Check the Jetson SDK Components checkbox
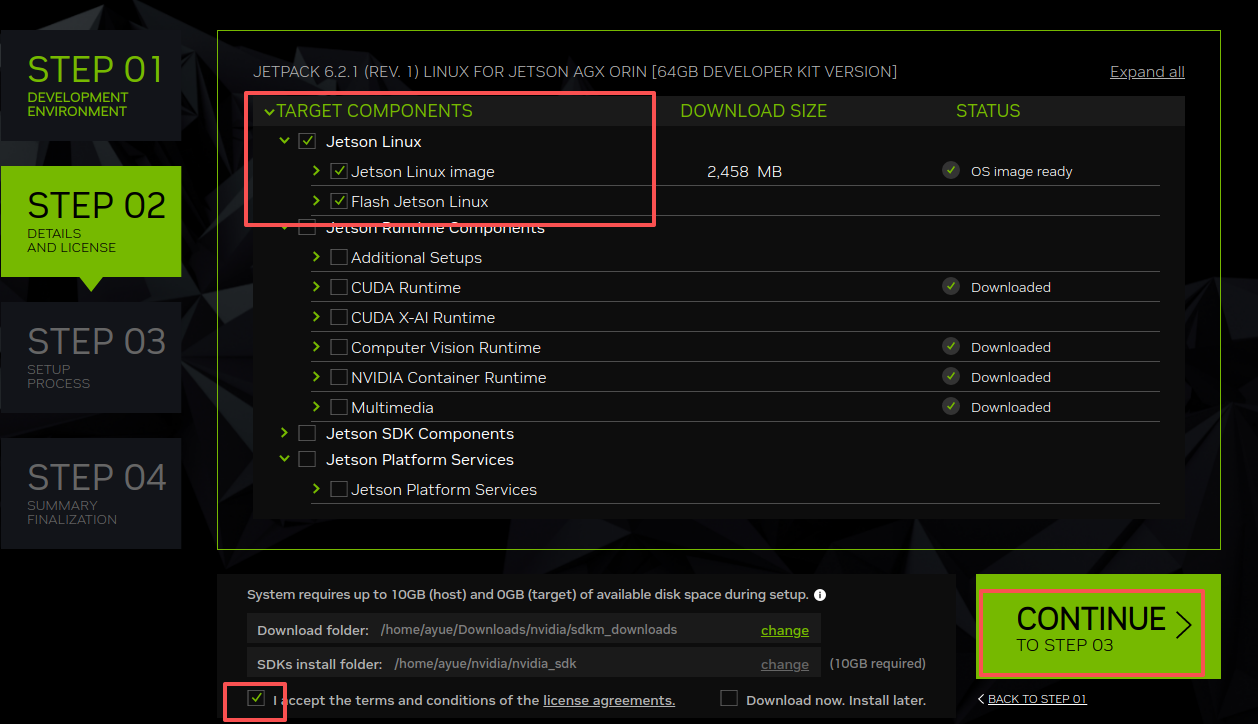The image size is (1258, 724). tap(307, 433)
